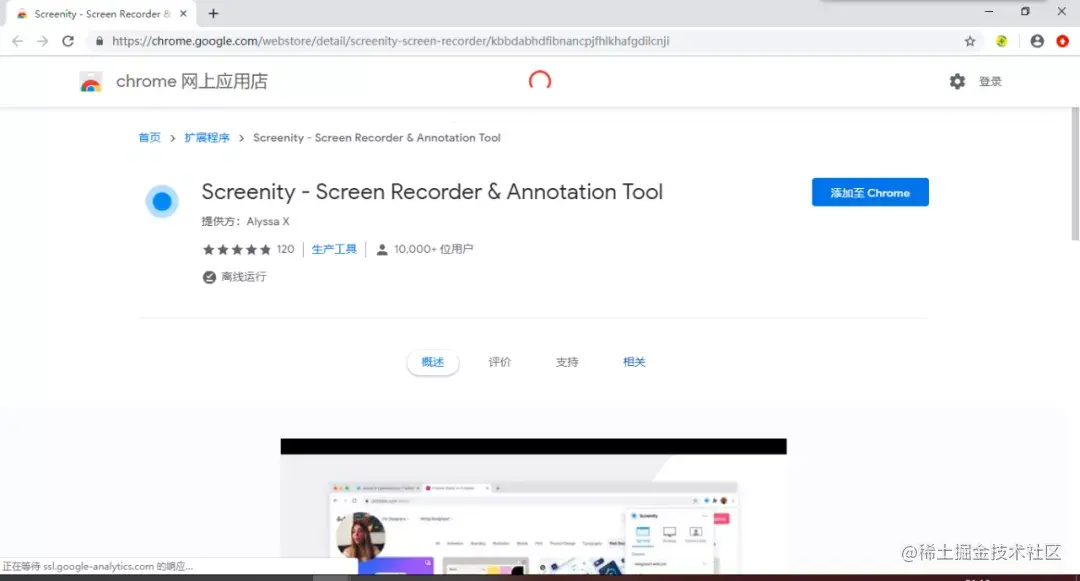Select the 概述 tab
This screenshot has width=1080, height=581.
(x=433, y=362)
